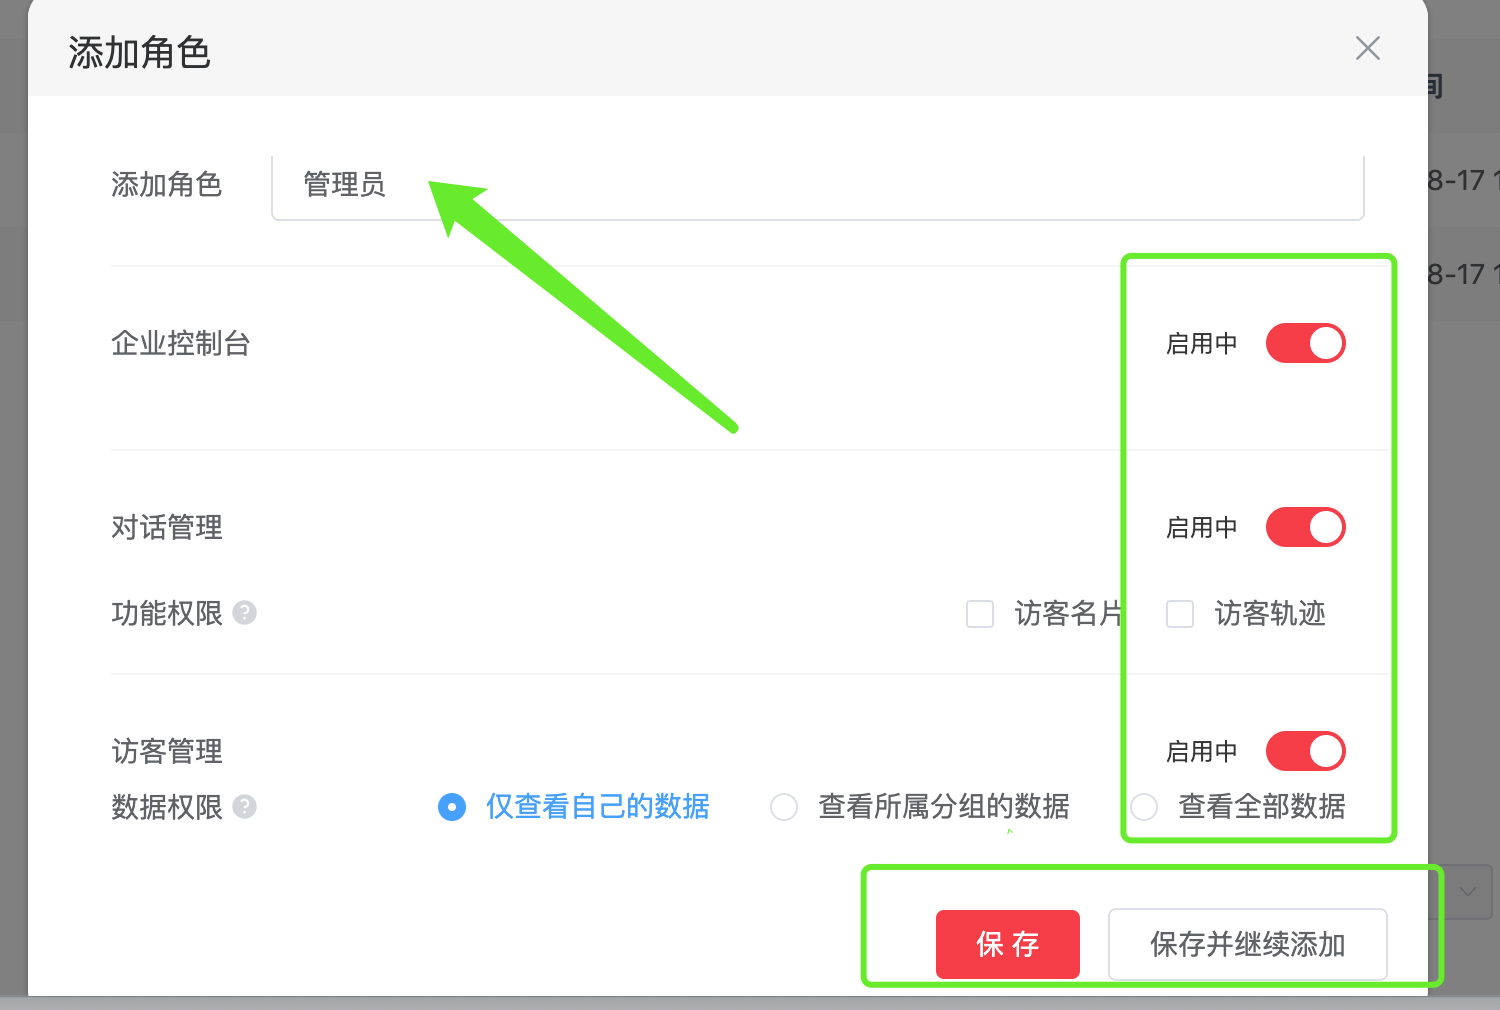Click the 访客管理 section label
1500x1010 pixels.
[x=167, y=751]
